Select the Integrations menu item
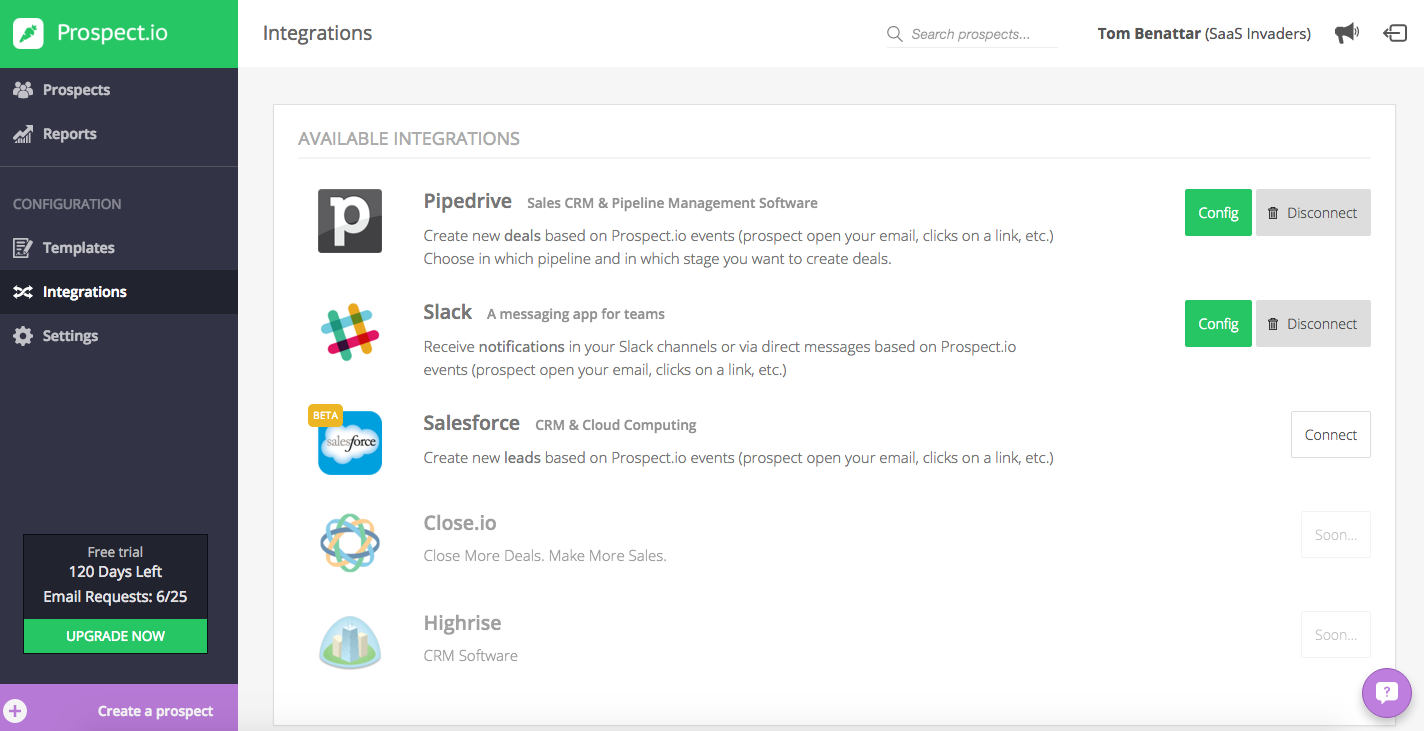The width and height of the screenshot is (1424, 731). pos(119,292)
